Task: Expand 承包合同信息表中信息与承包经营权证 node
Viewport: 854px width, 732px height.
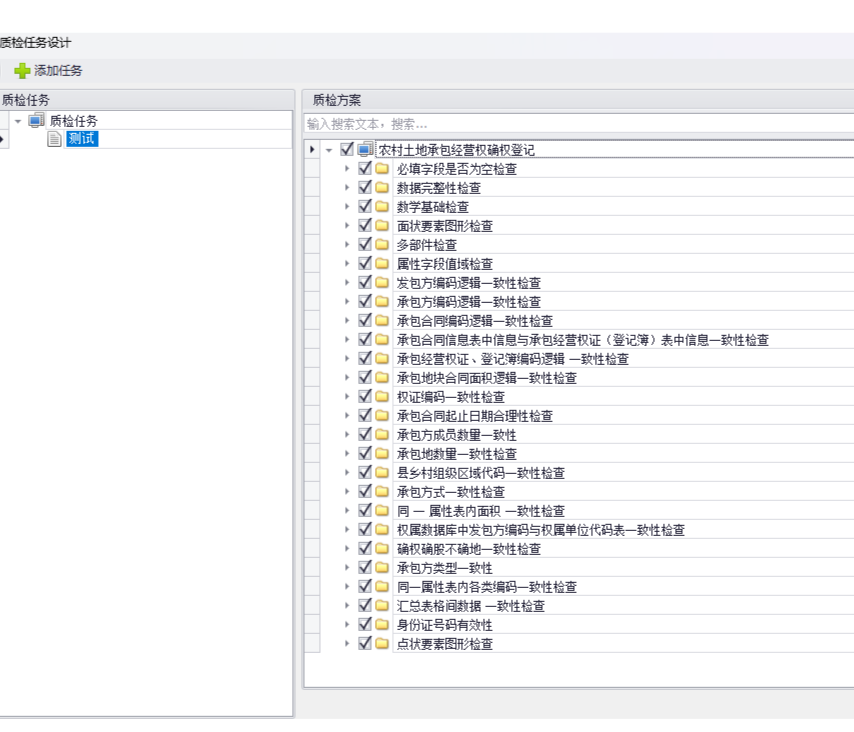Action: tap(347, 339)
